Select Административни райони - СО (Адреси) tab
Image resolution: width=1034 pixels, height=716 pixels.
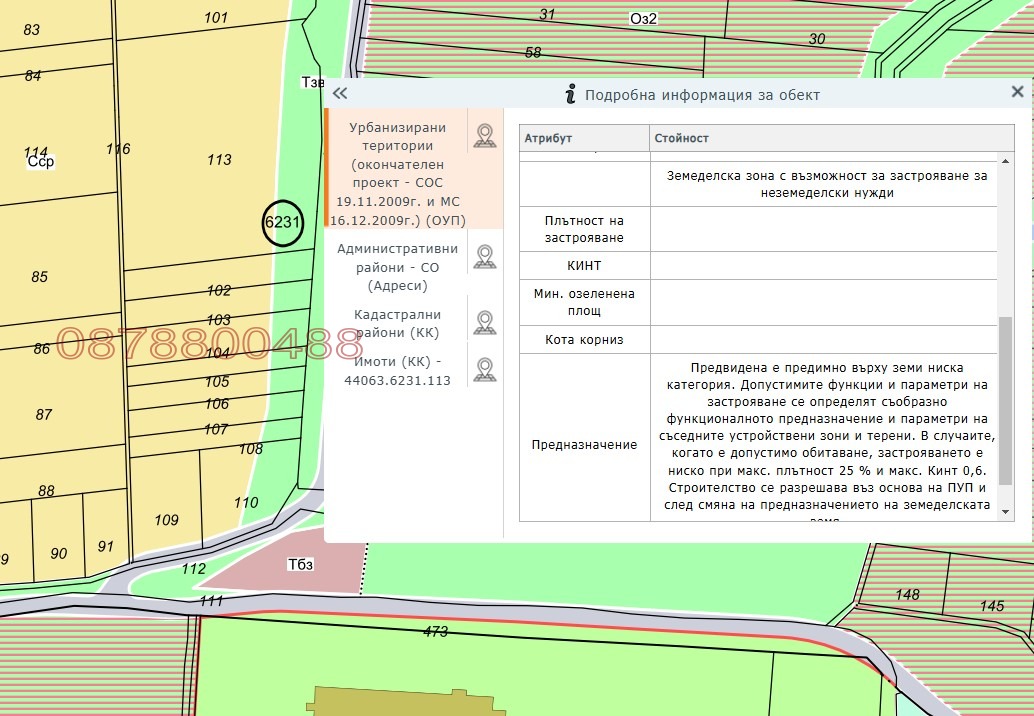(x=398, y=267)
